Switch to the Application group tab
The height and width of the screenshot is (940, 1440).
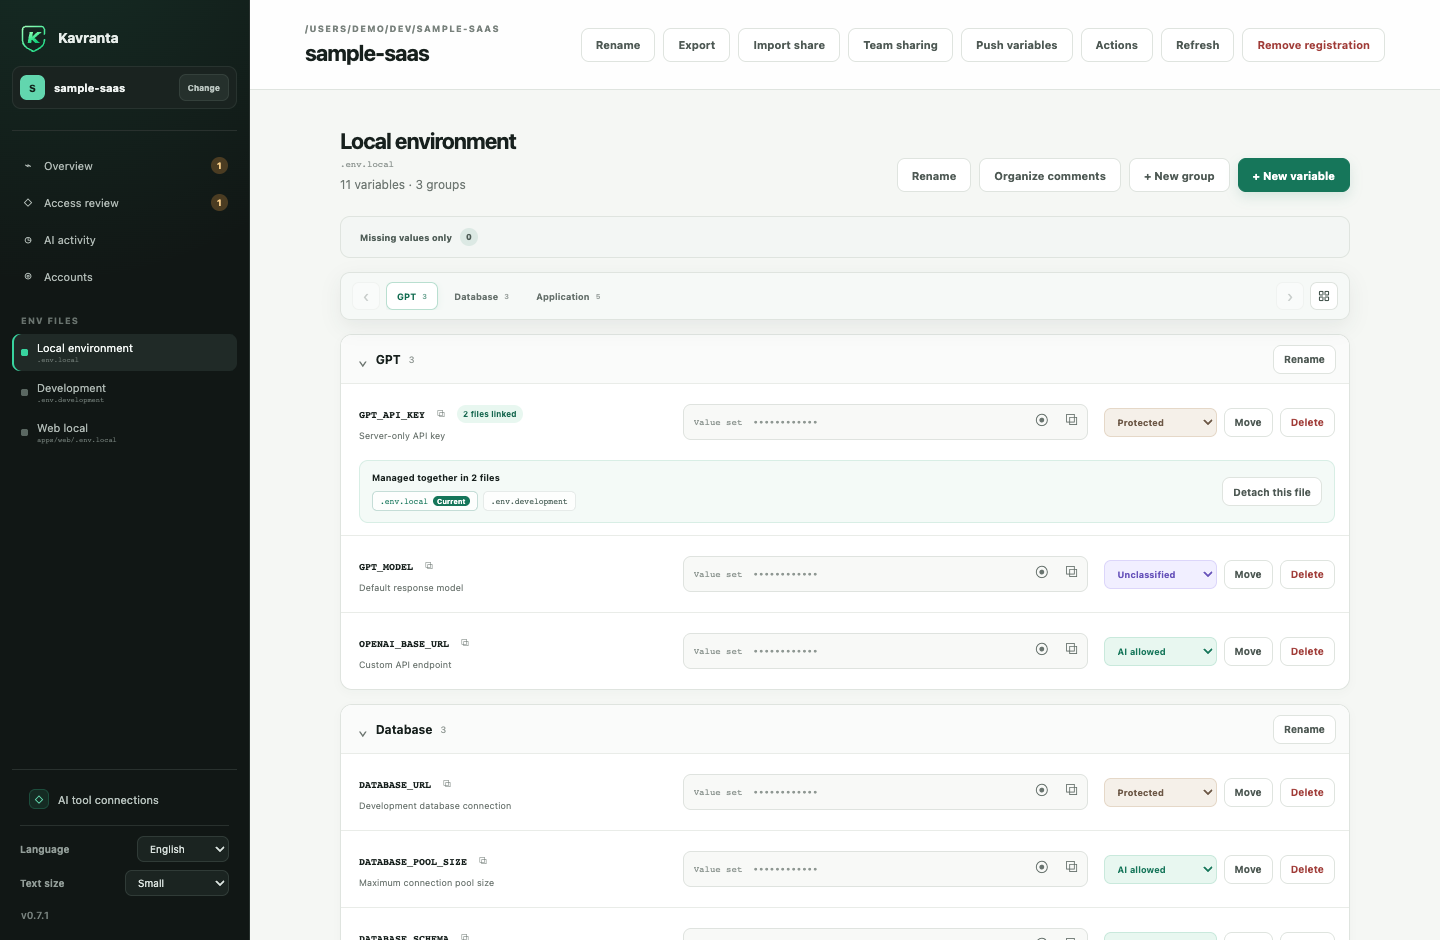pos(568,297)
